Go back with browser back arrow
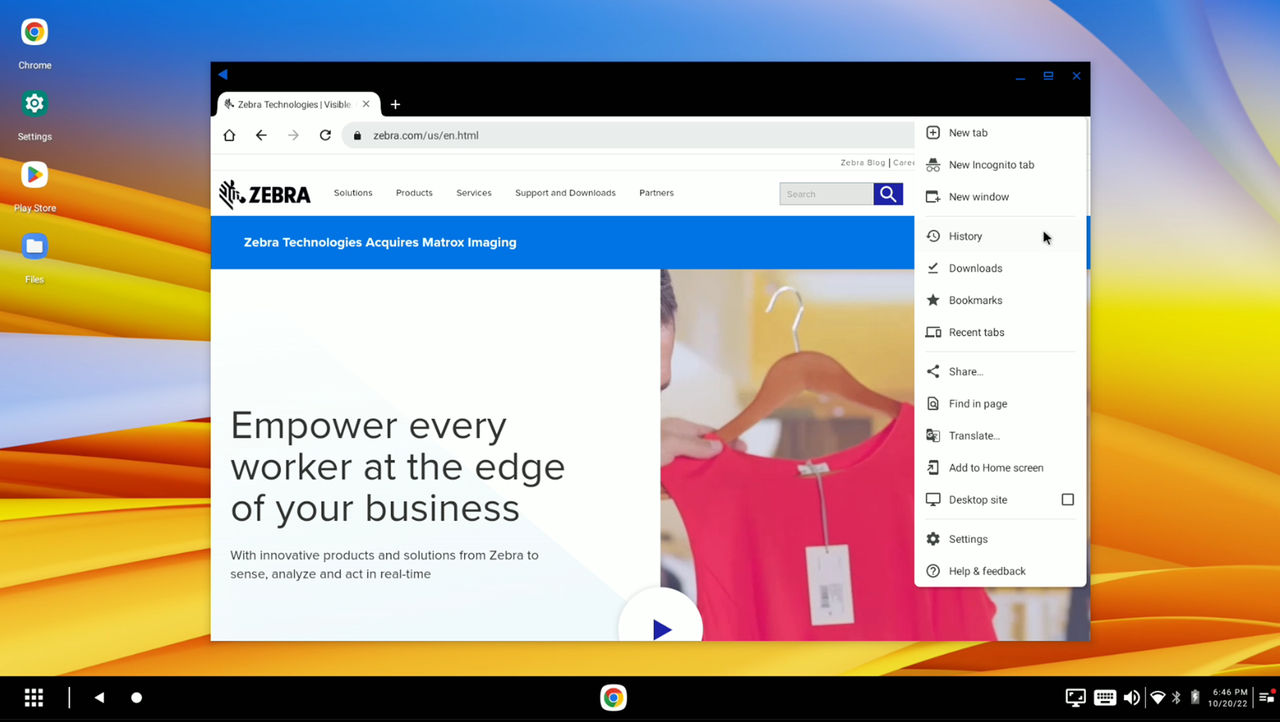This screenshot has width=1280, height=722. pos(261,135)
